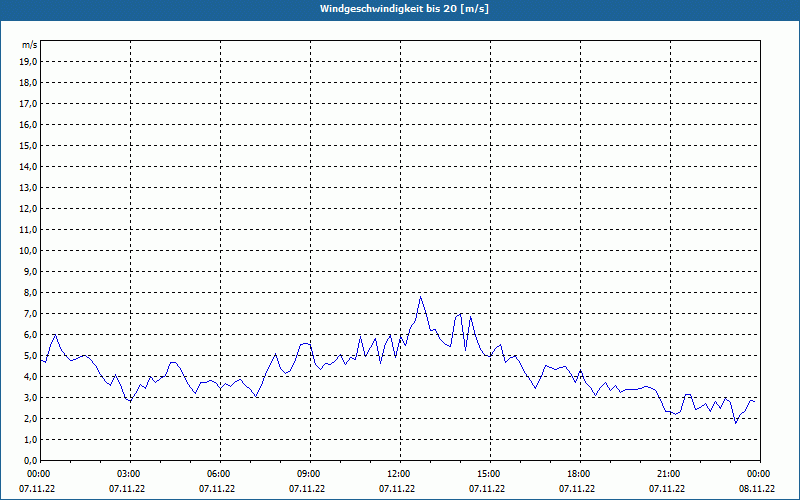Viewport: 800px width, 500px height.
Task: Select the y-axis value '16,0'
Action: [29, 124]
